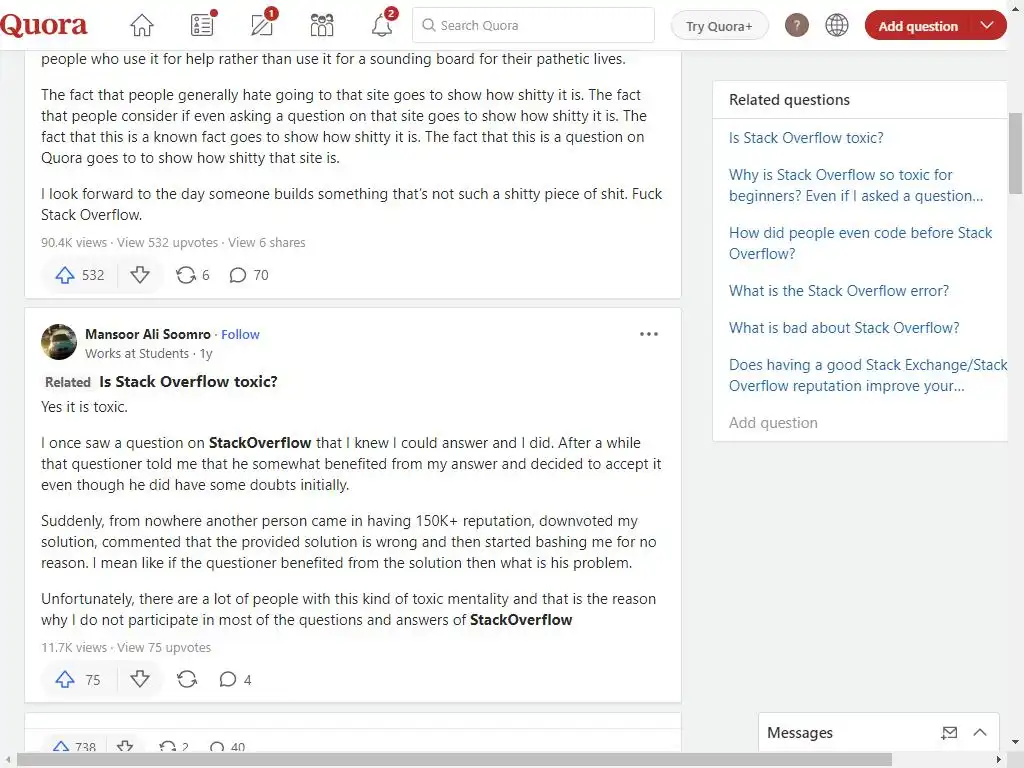This screenshot has width=1024, height=768.
Task: Click the Add question button
Action: click(x=918, y=26)
